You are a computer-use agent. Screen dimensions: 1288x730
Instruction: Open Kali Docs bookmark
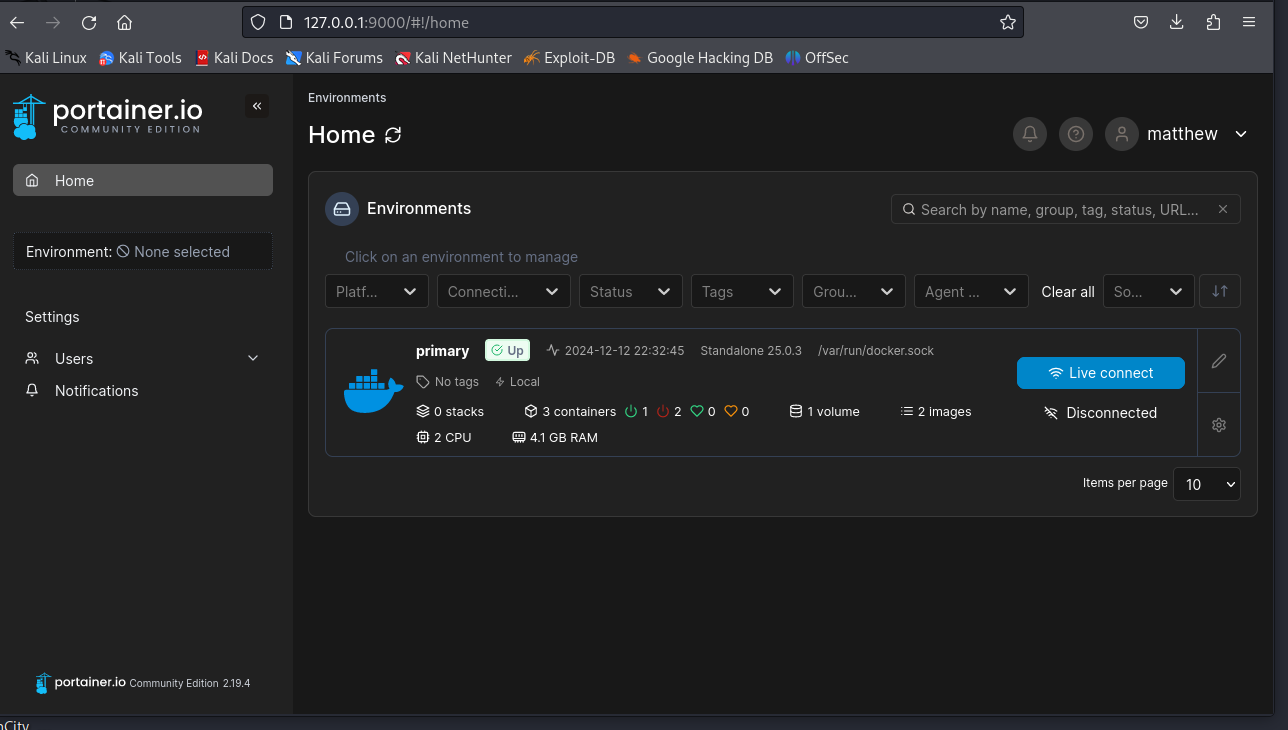click(x=234, y=58)
